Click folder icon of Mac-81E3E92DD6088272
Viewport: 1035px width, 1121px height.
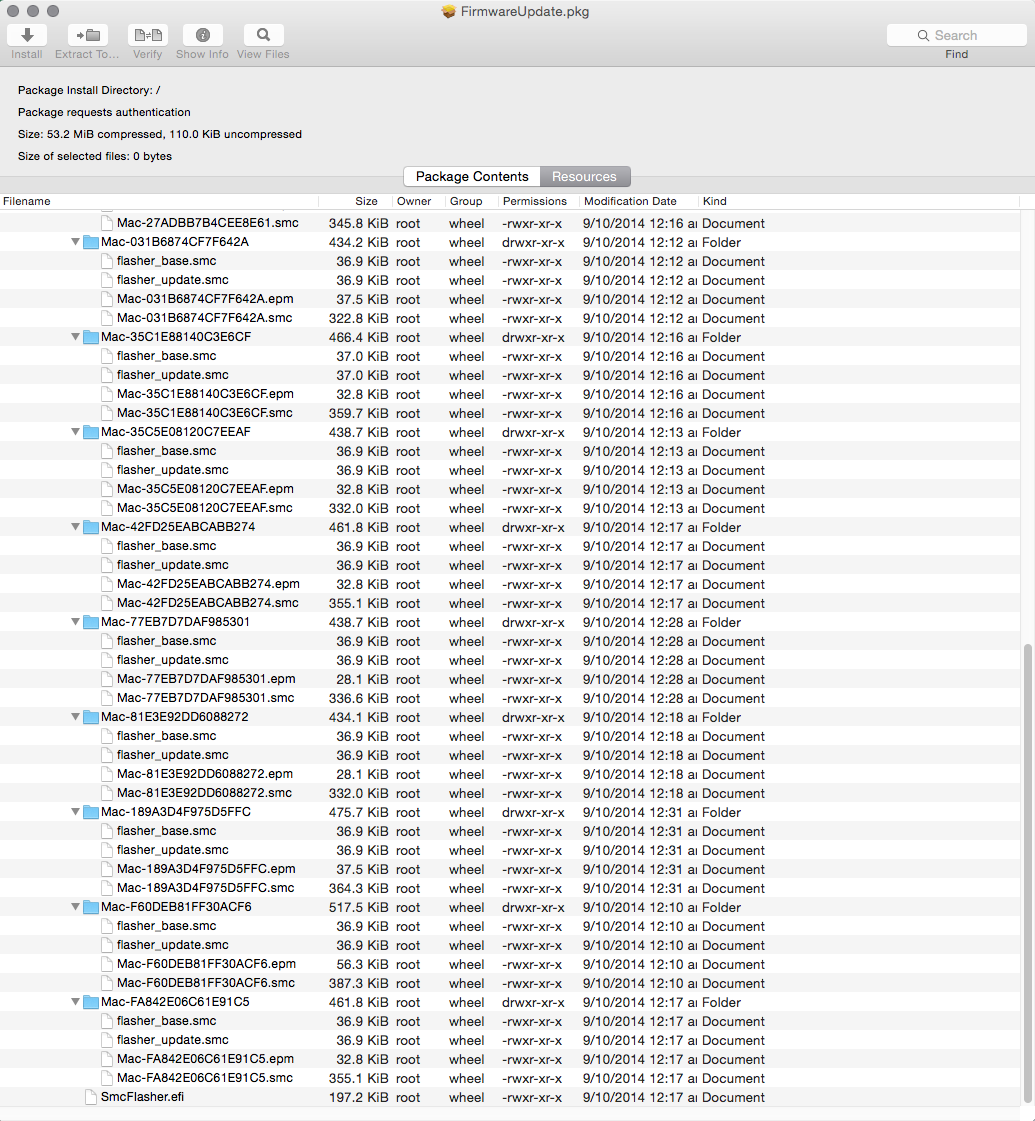point(91,718)
